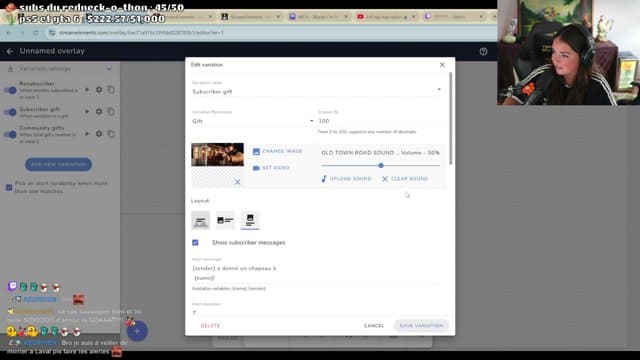Go back using the arrow beside Unnamed overlay

(10, 51)
